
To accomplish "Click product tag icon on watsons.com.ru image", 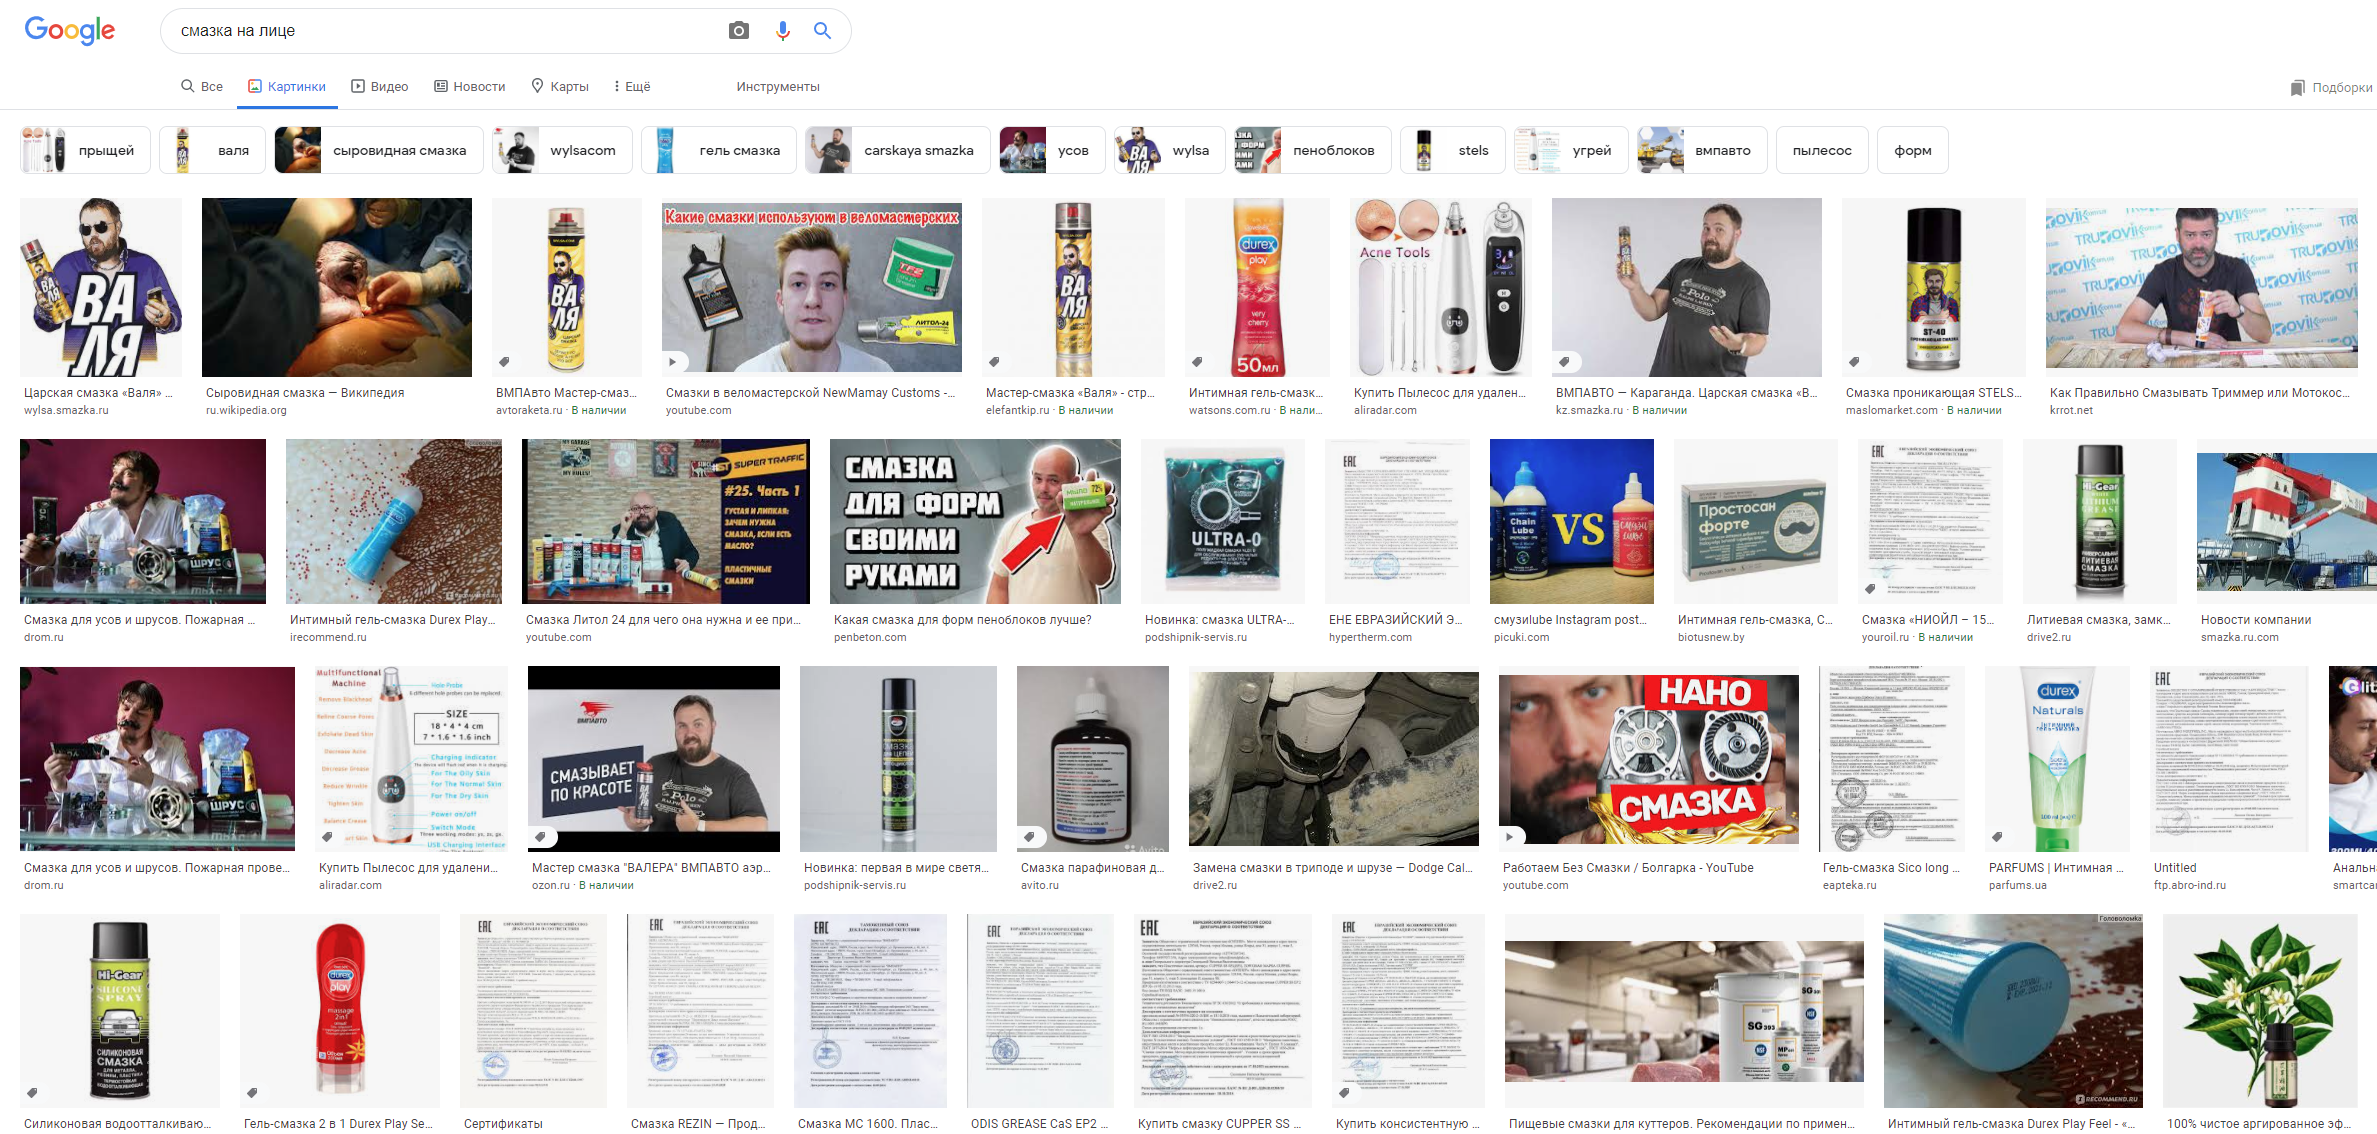I will point(1197,362).
